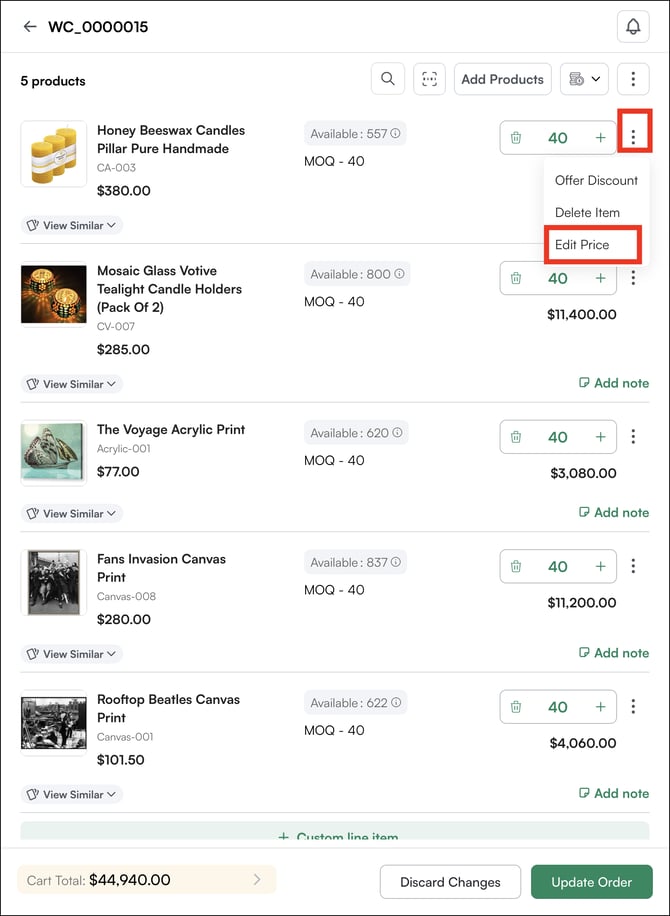The height and width of the screenshot is (916, 670).
Task: Expand View Similar under Honey Beeswax Candles
Action: pyautogui.click(x=70, y=225)
